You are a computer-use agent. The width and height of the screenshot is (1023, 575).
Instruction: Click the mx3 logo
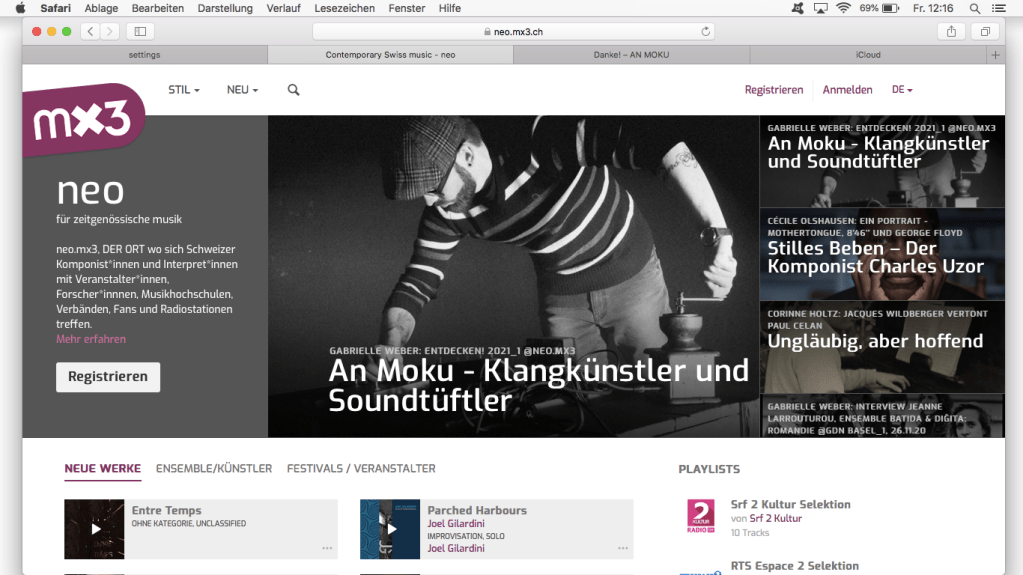84,121
